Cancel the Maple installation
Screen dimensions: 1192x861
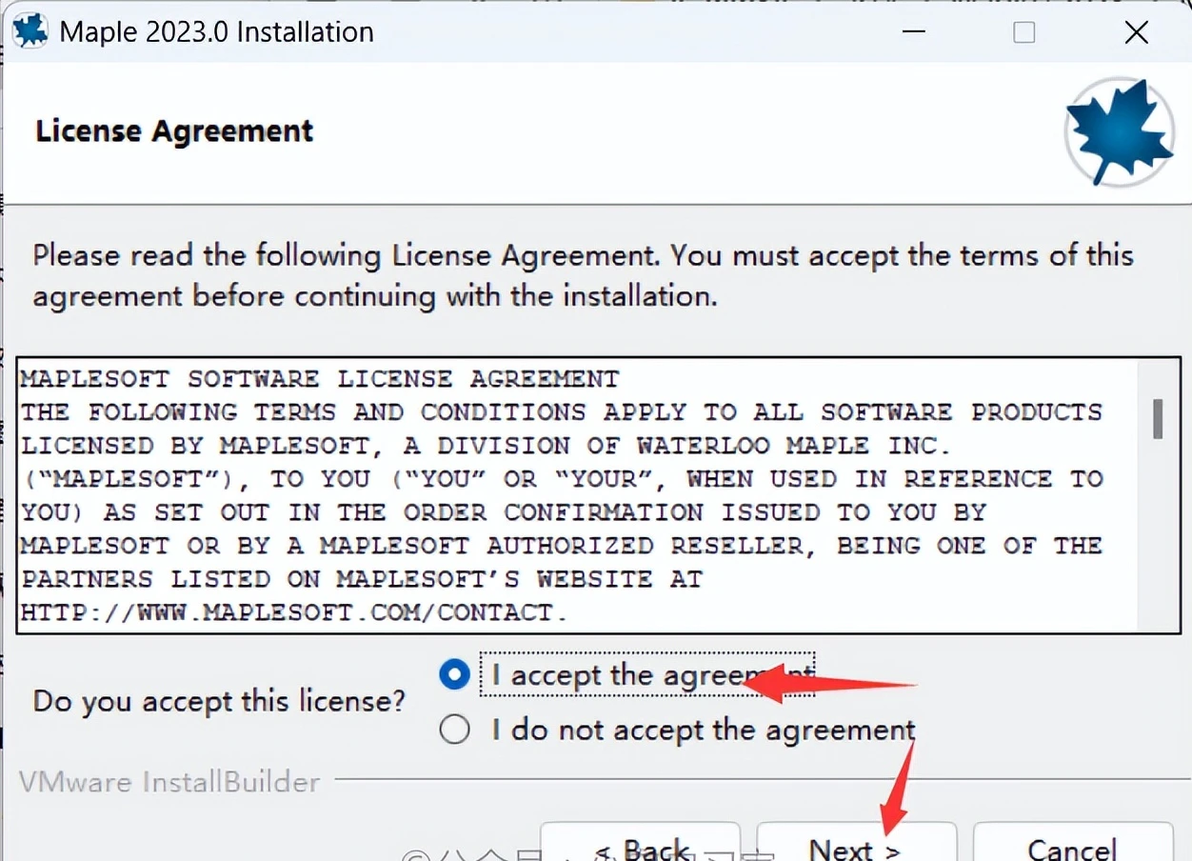tap(1071, 848)
